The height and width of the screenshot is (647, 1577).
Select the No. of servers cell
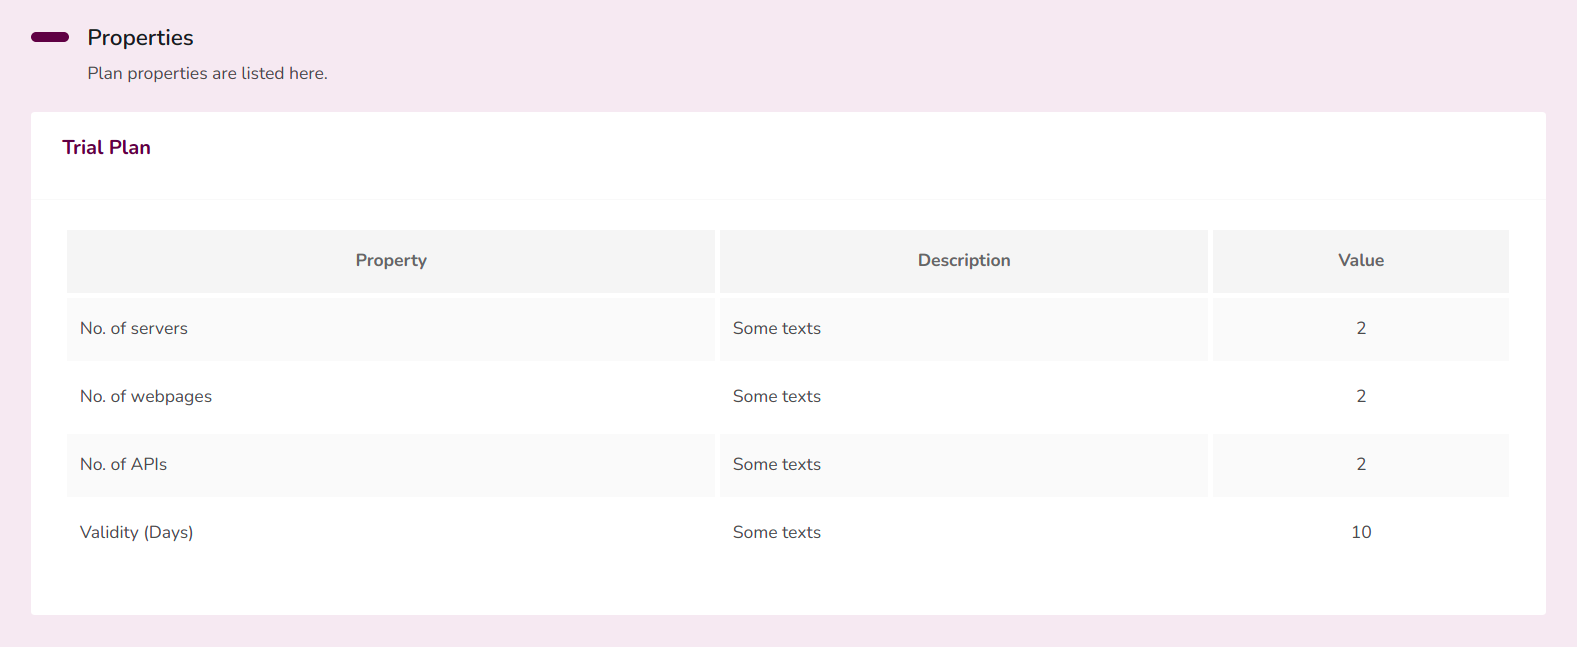(x=391, y=329)
